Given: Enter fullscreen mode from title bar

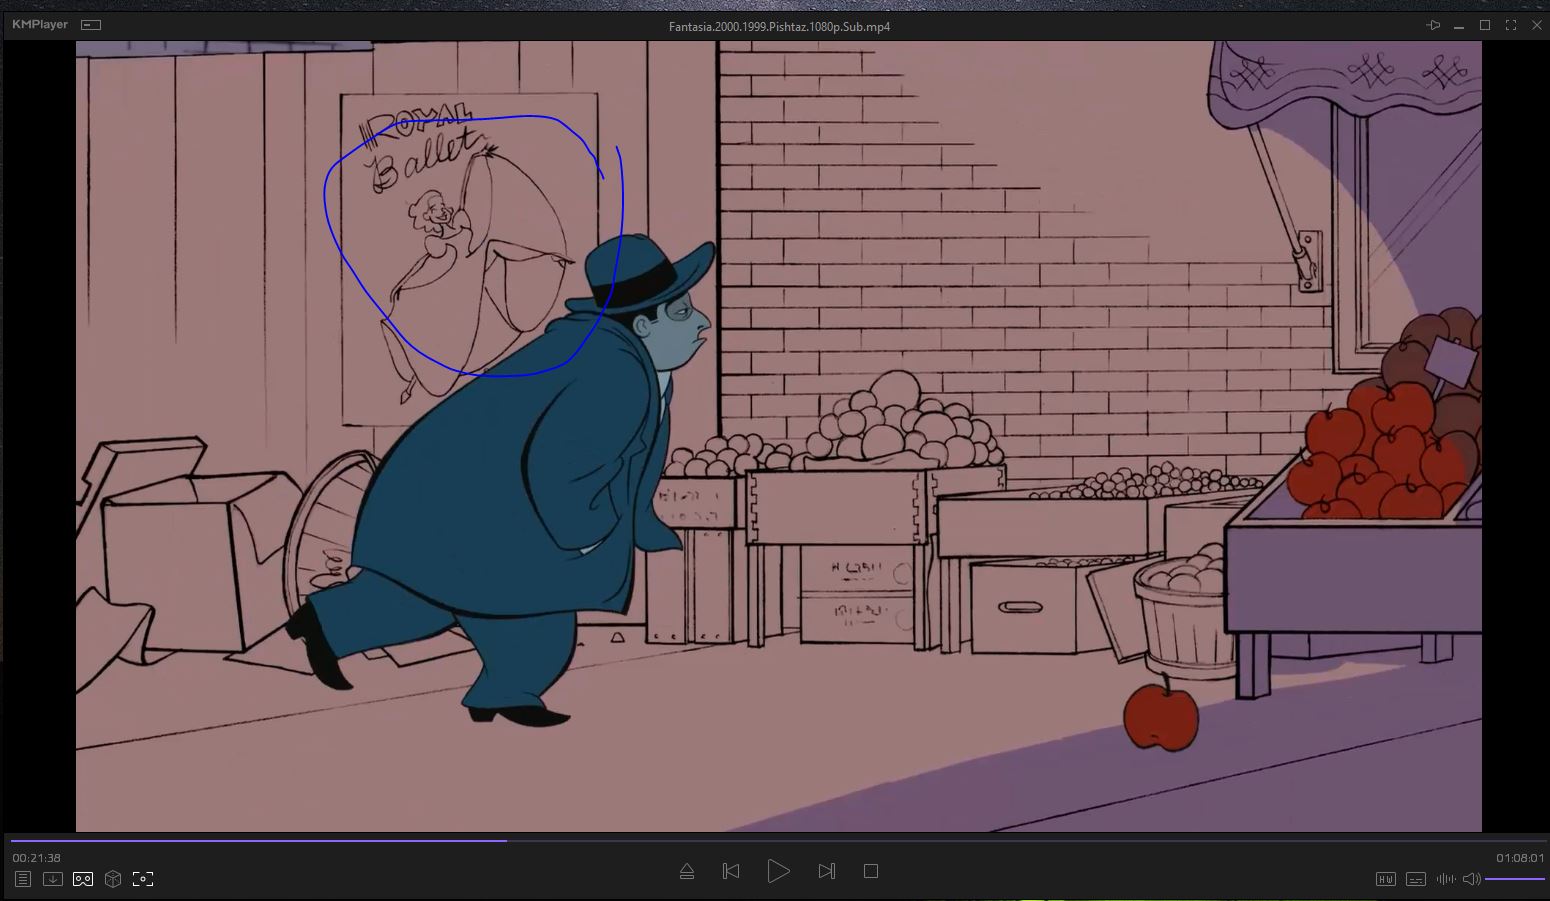Looking at the screenshot, I should pos(1511,25).
